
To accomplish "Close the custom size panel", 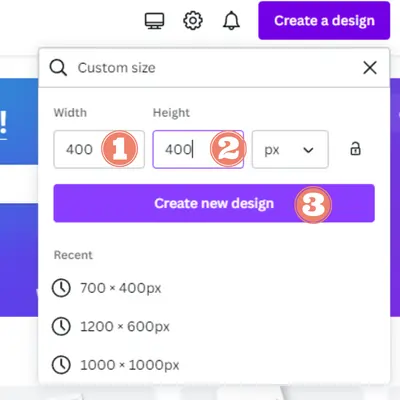I will tap(370, 68).
